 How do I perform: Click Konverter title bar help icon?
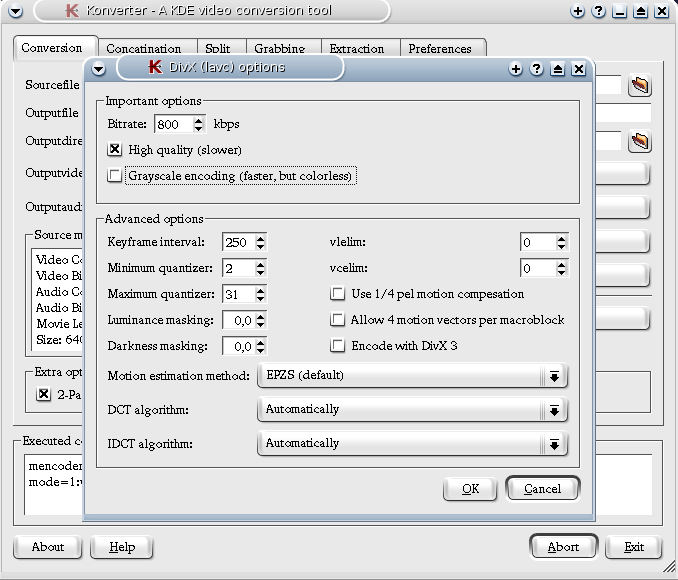click(x=598, y=11)
